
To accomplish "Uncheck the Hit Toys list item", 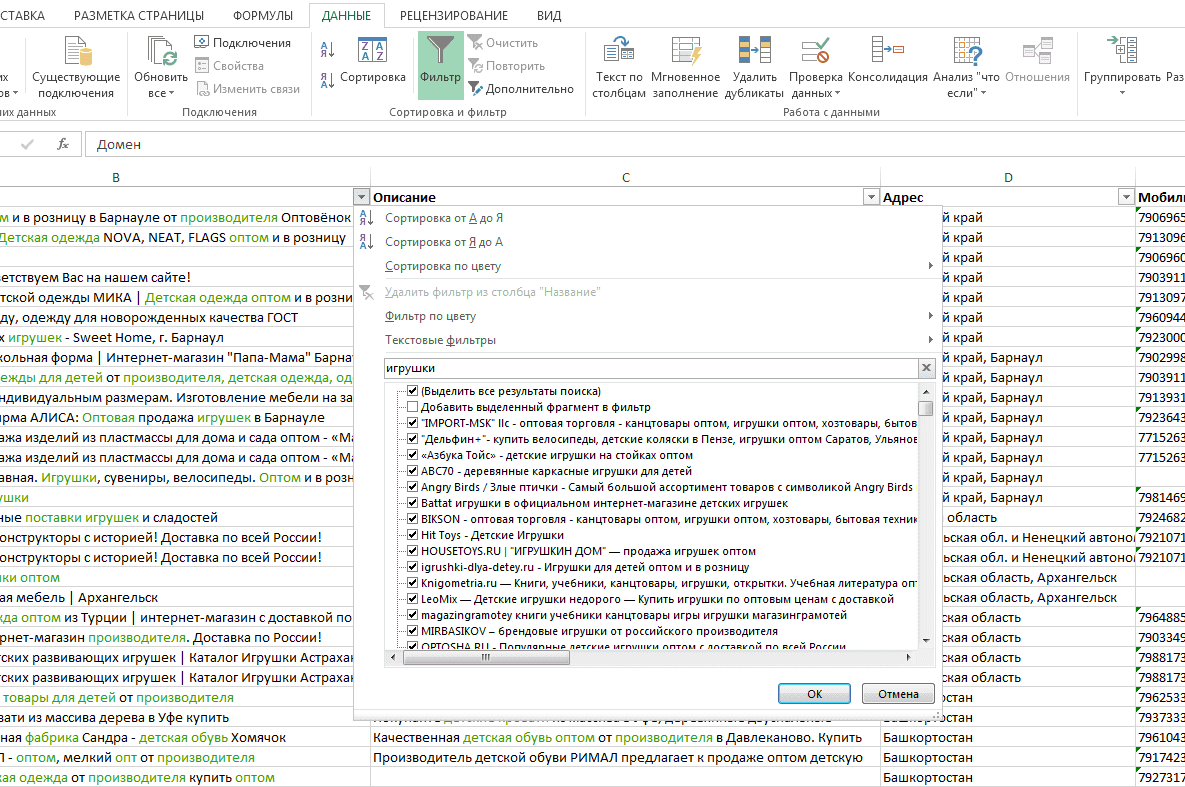I will (x=413, y=534).
